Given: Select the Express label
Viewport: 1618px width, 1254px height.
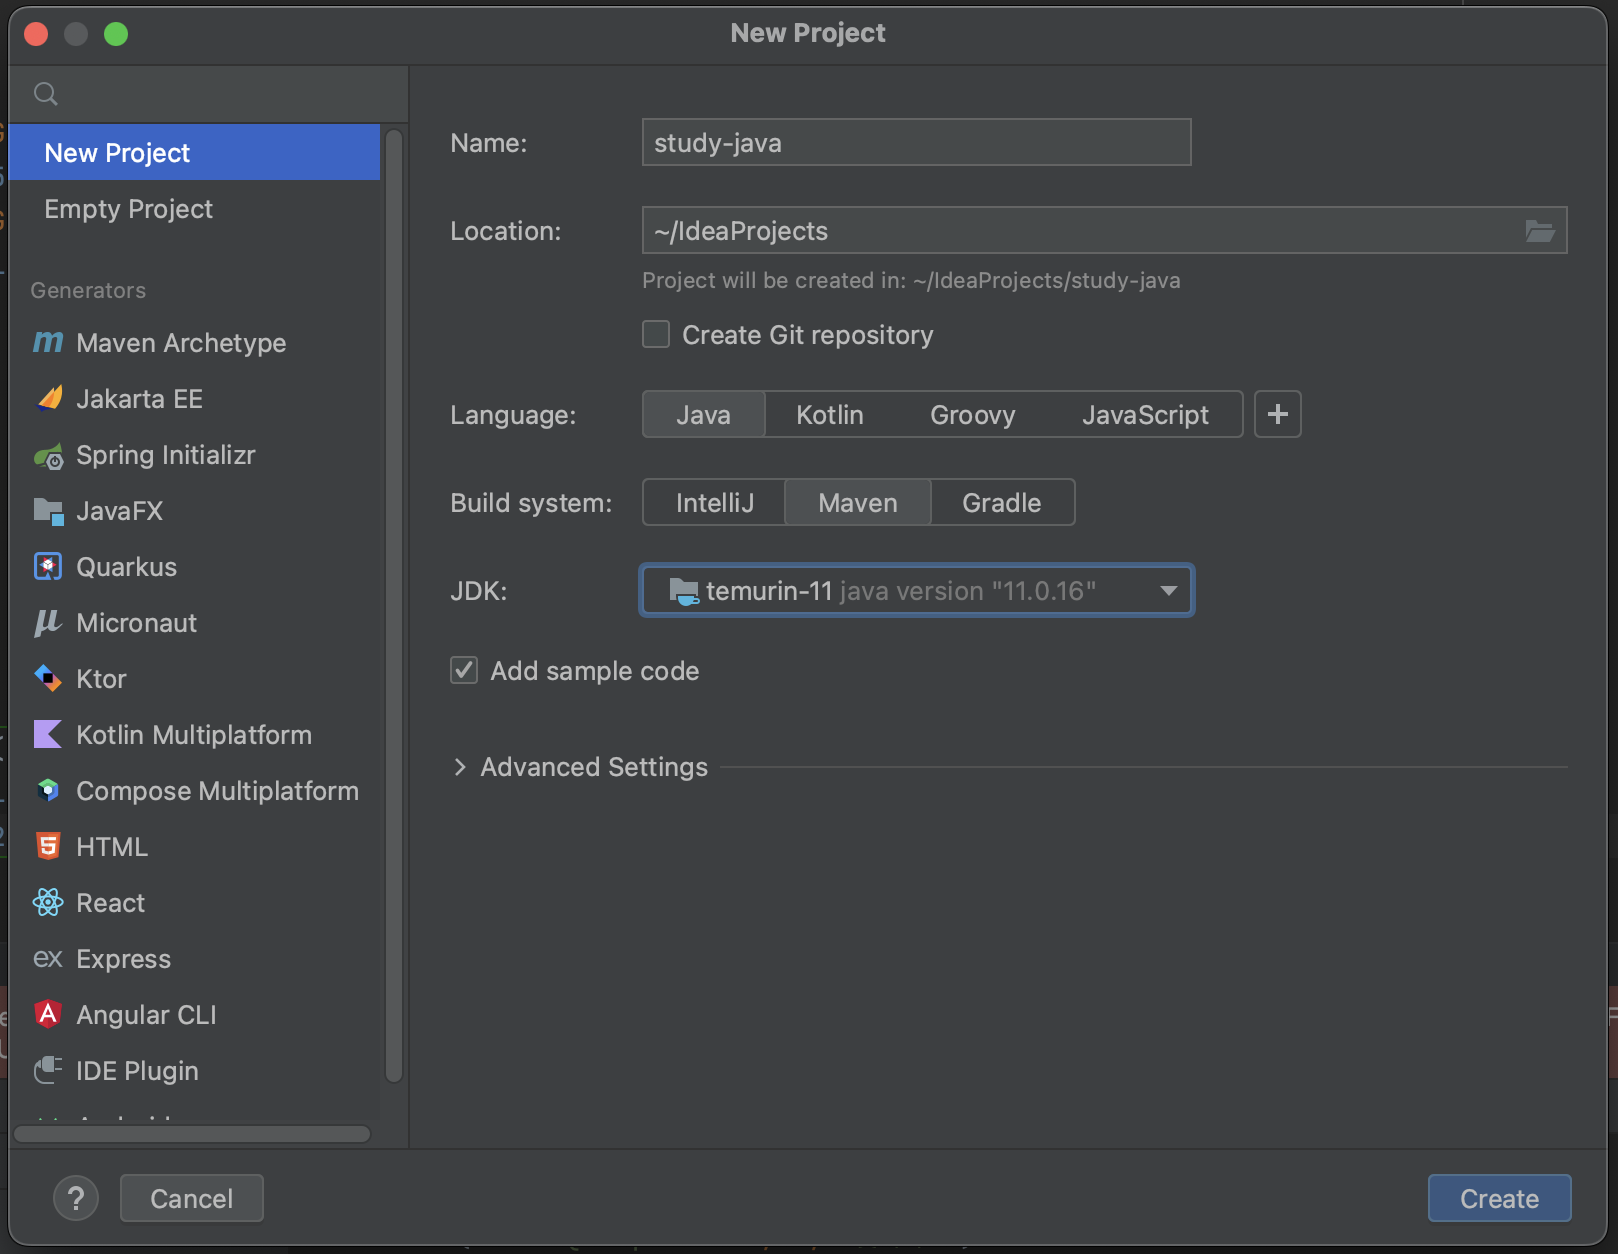Looking at the screenshot, I should pyautogui.click(x=123, y=959).
